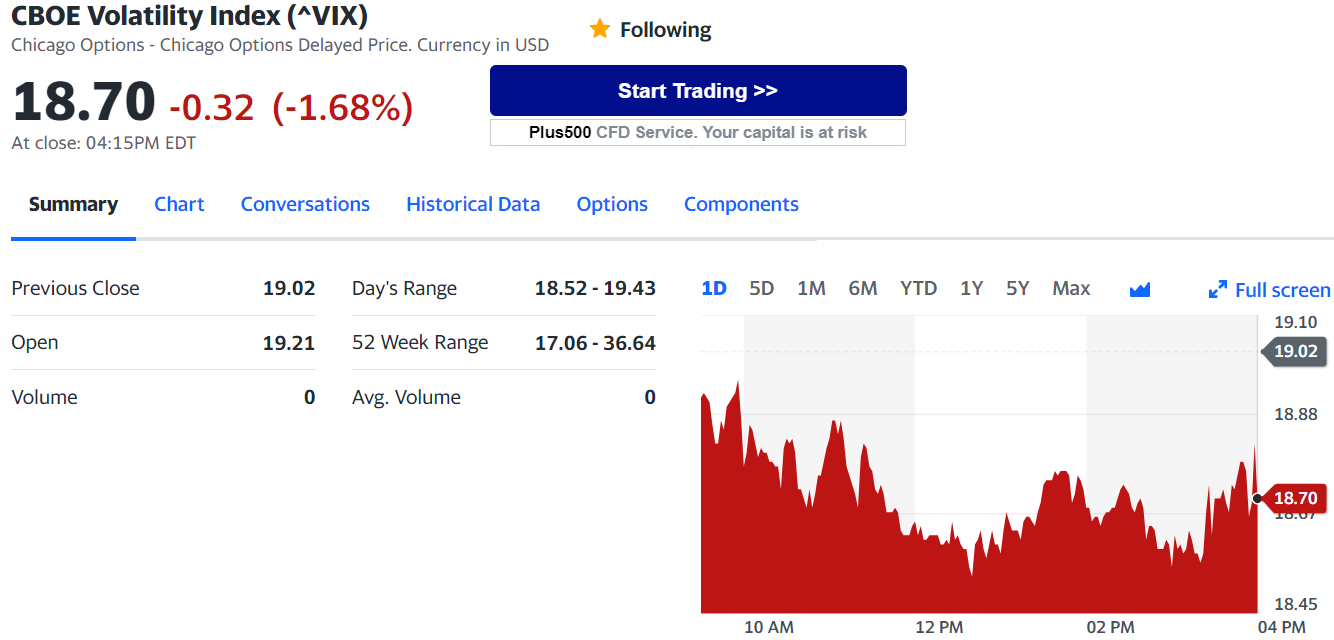Click the Previous Close value 19.02
This screenshot has width=1334, height=640.
click(289, 288)
